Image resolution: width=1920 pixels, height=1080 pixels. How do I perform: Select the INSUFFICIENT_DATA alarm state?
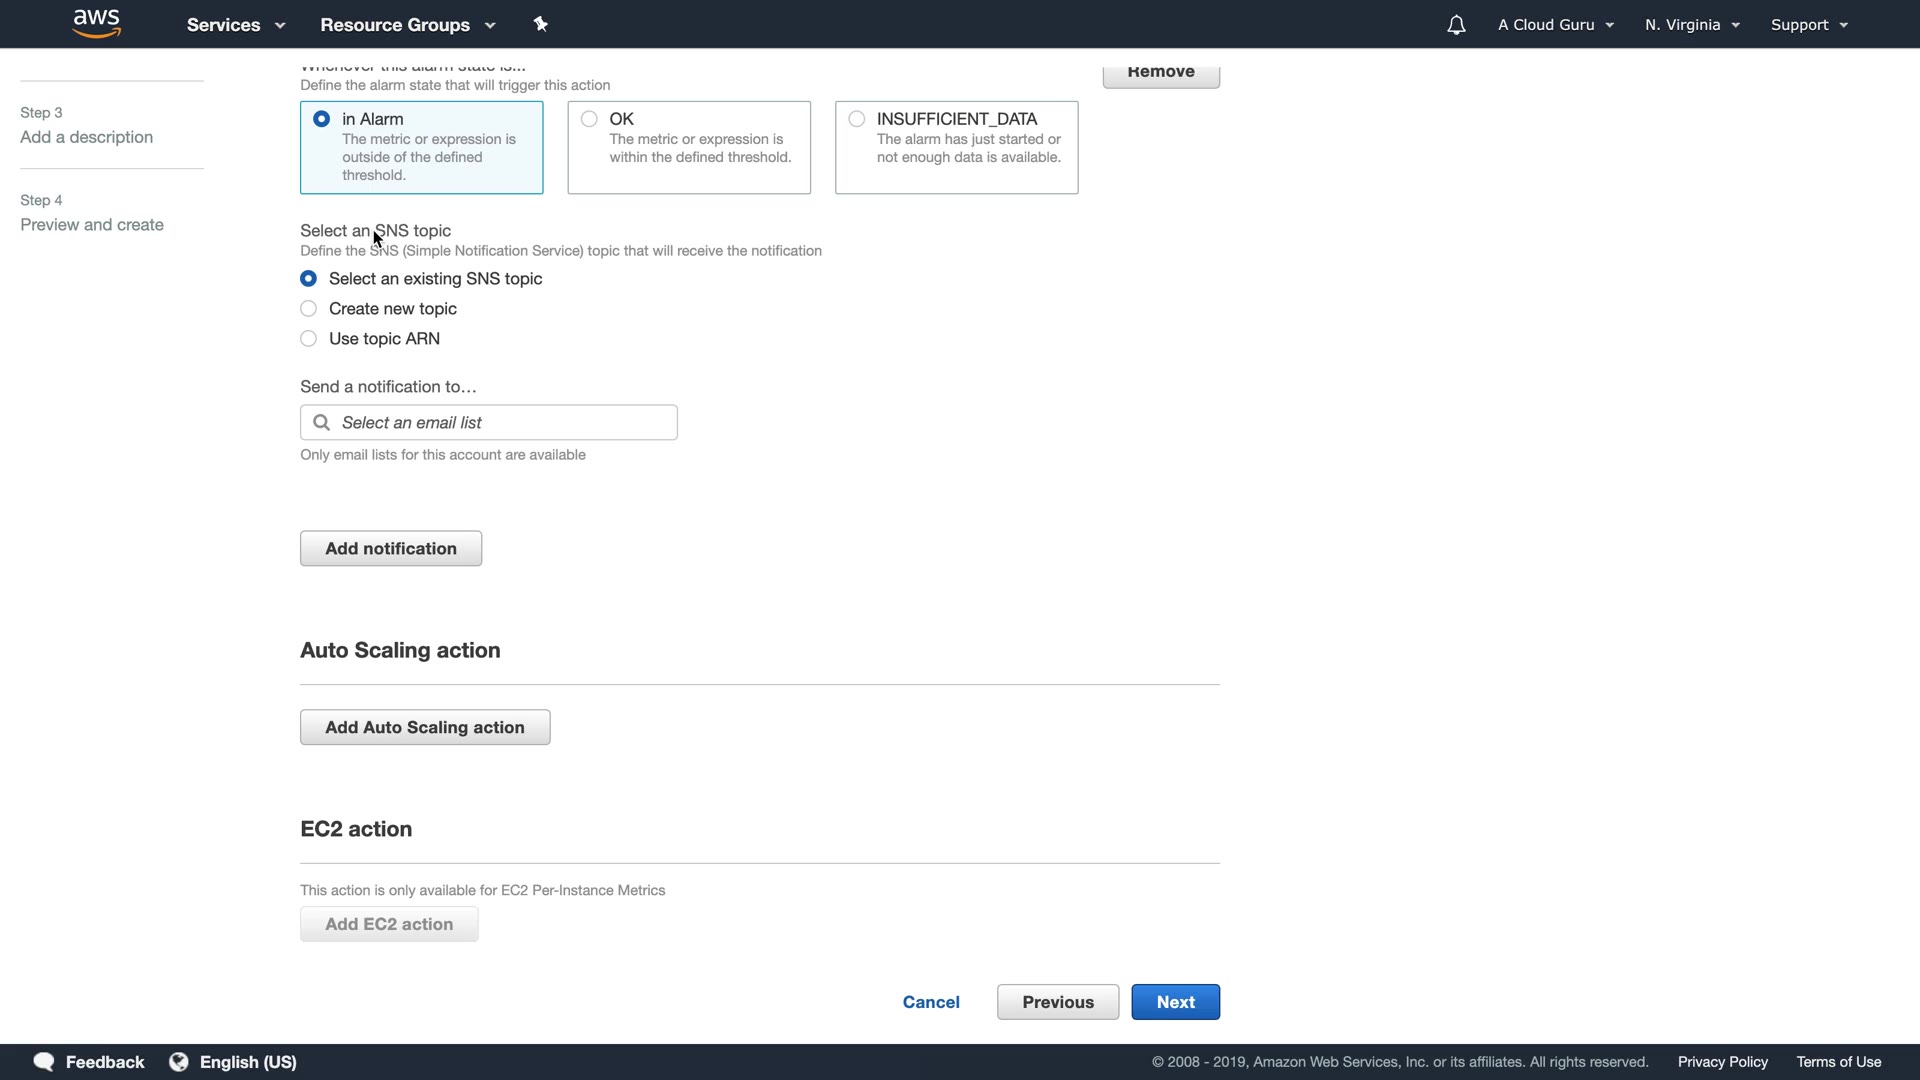[x=857, y=119]
